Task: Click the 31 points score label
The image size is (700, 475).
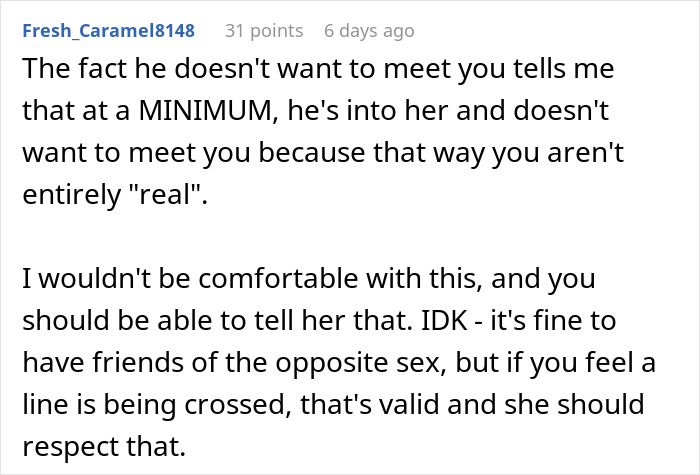Action: pos(264,31)
